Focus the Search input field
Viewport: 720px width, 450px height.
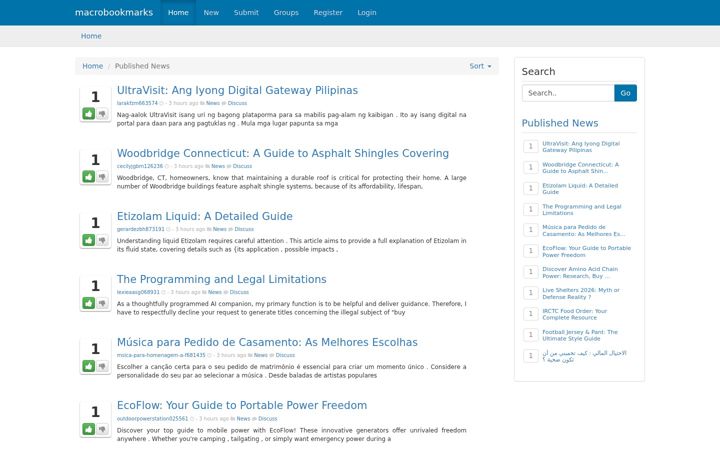[568, 93]
